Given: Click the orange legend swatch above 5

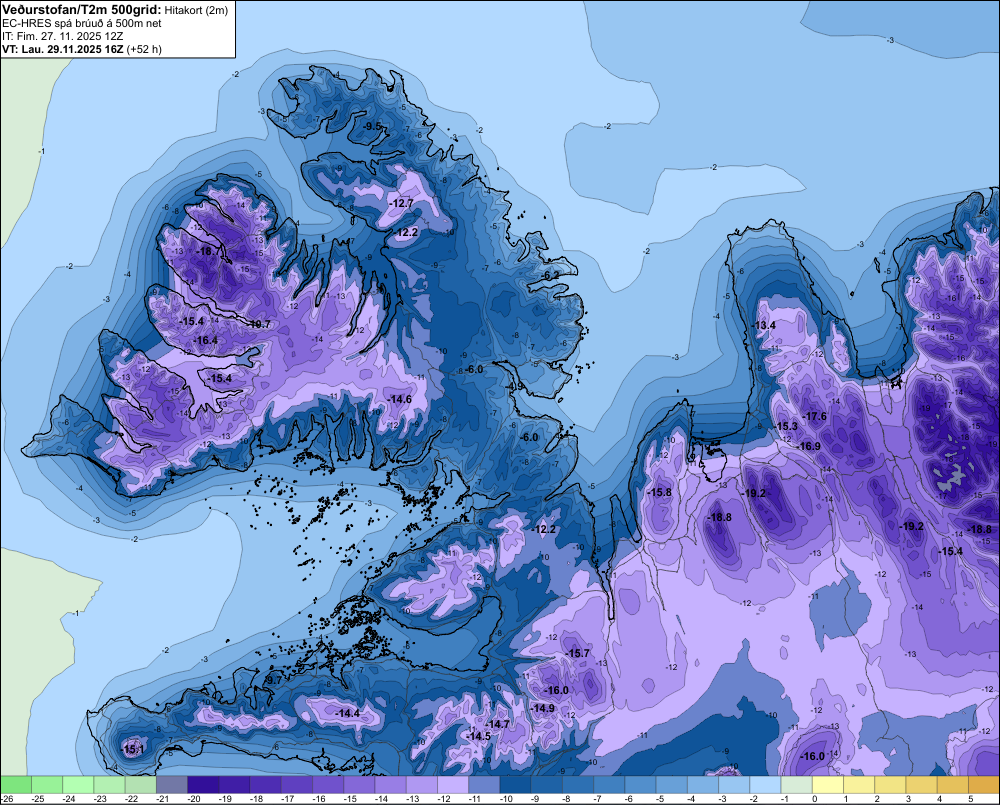Looking at the screenshot, I should (984, 785).
